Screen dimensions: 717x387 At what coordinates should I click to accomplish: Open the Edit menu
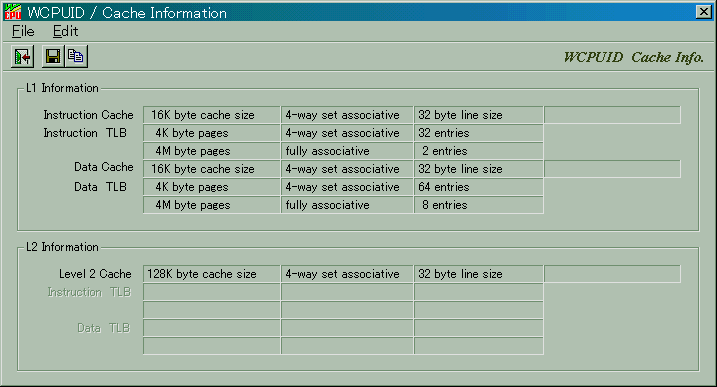click(x=65, y=31)
